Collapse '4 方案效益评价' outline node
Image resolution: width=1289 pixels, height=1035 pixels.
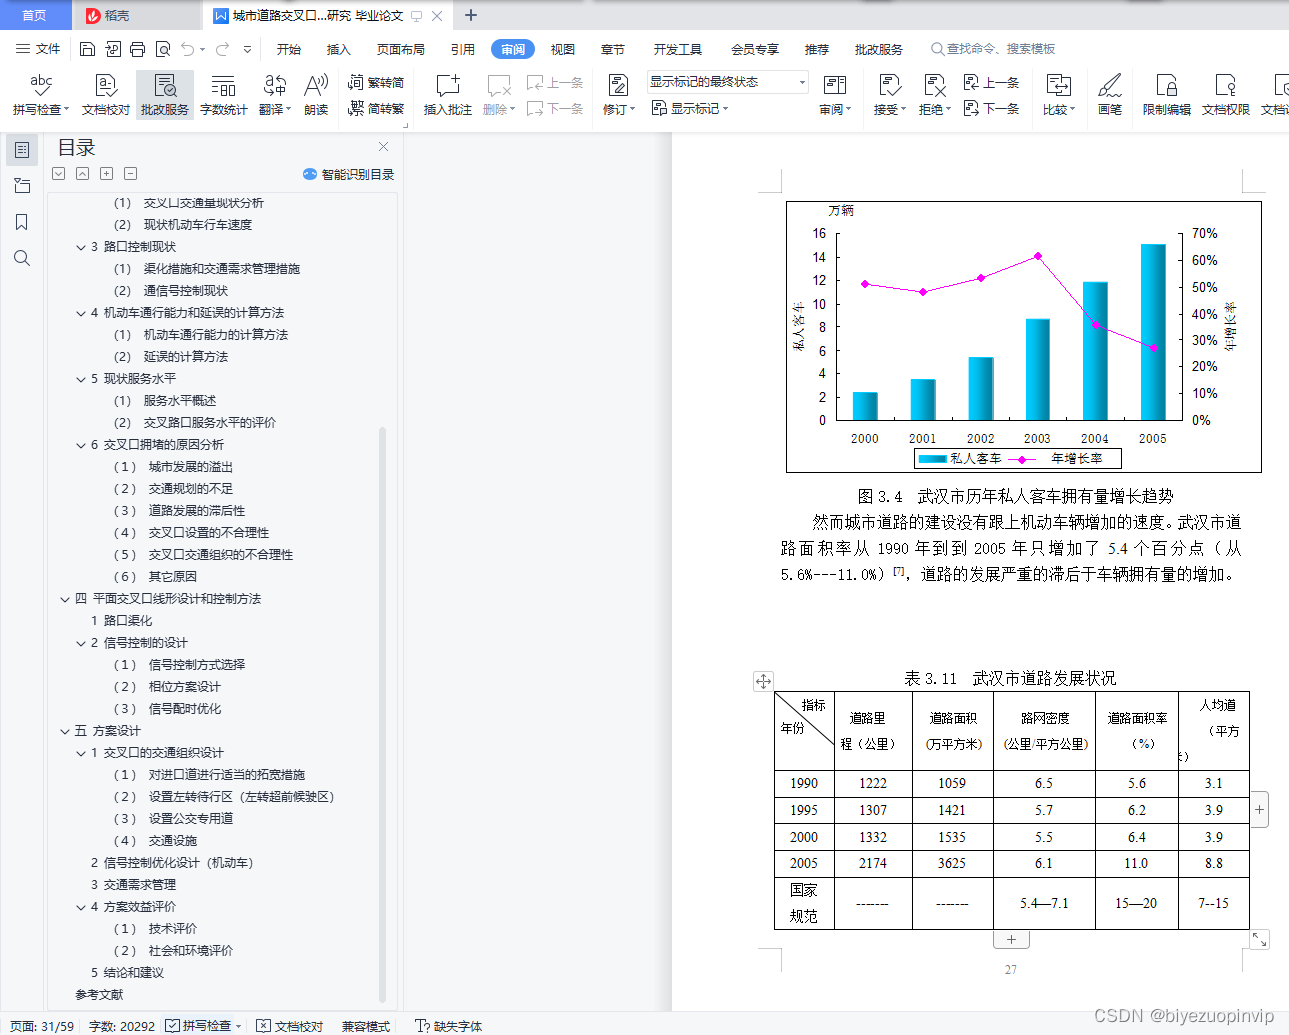coord(81,907)
